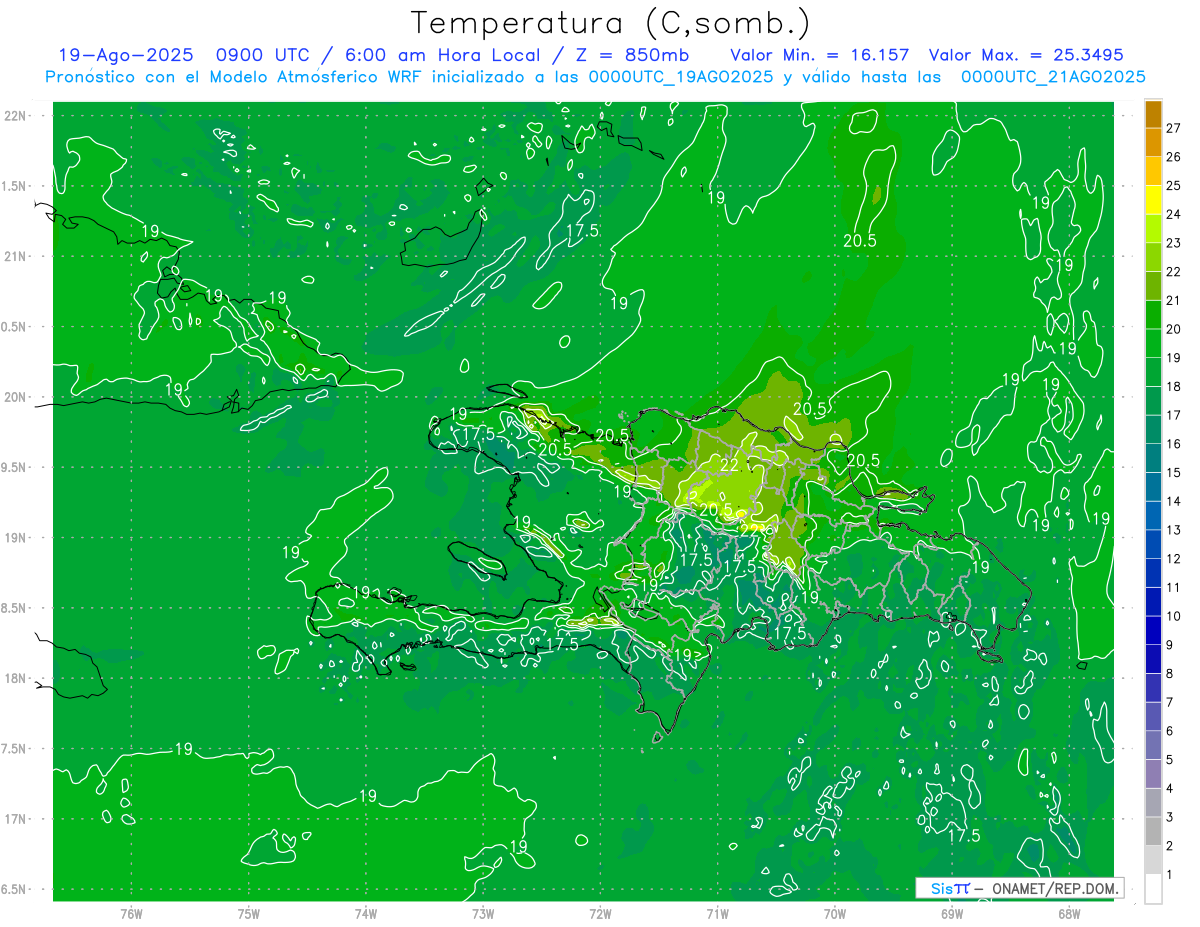Image resolution: width=1200 pixels, height=927 pixels.
Task: Click the SisTT ONAMET/REP.DOM. logo
Action: pyautogui.click(x=1019, y=888)
